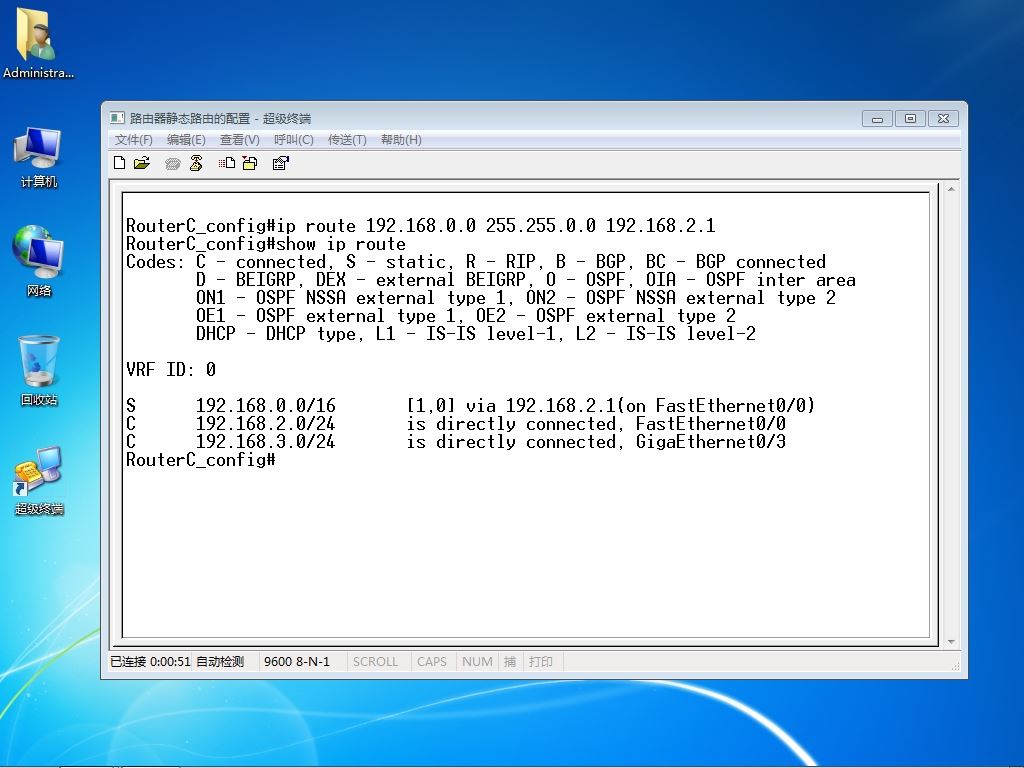Click the VRF ID: 0 line

[x=171, y=370]
